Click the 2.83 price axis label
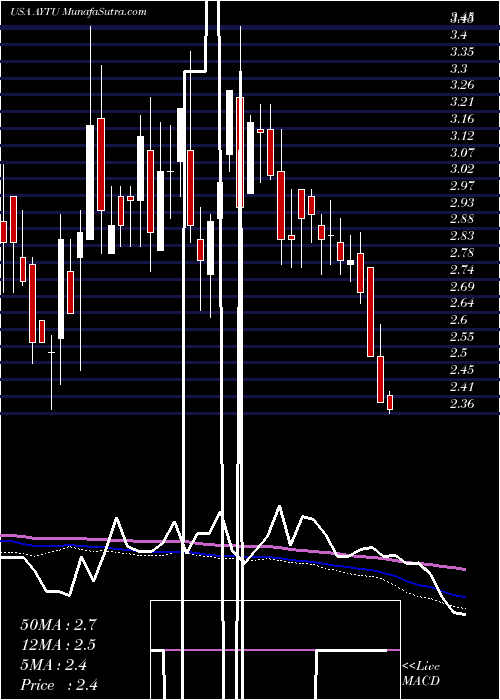Screen dimensions: 500x700 462,236
